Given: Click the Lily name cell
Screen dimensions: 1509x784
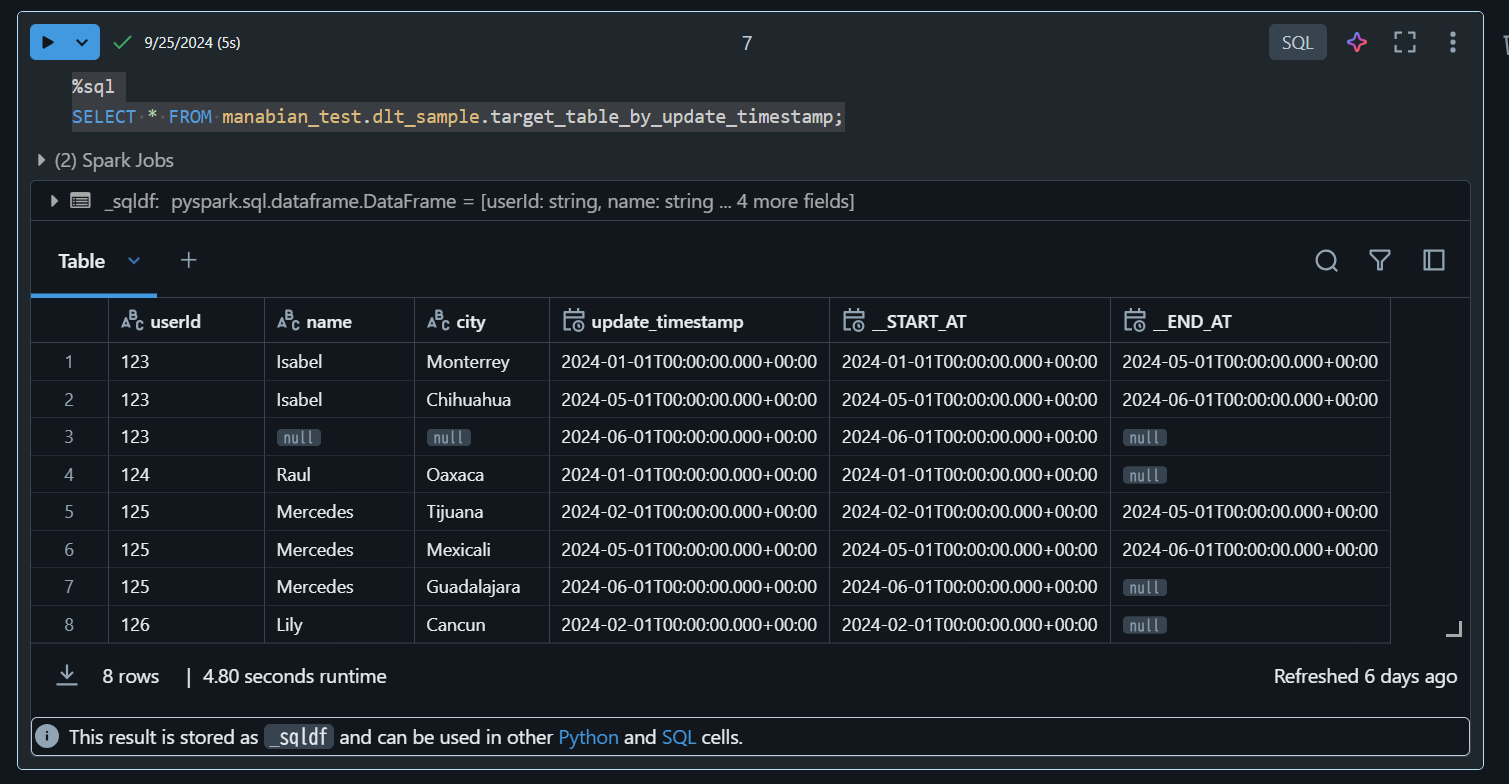Looking at the screenshot, I should (x=339, y=624).
